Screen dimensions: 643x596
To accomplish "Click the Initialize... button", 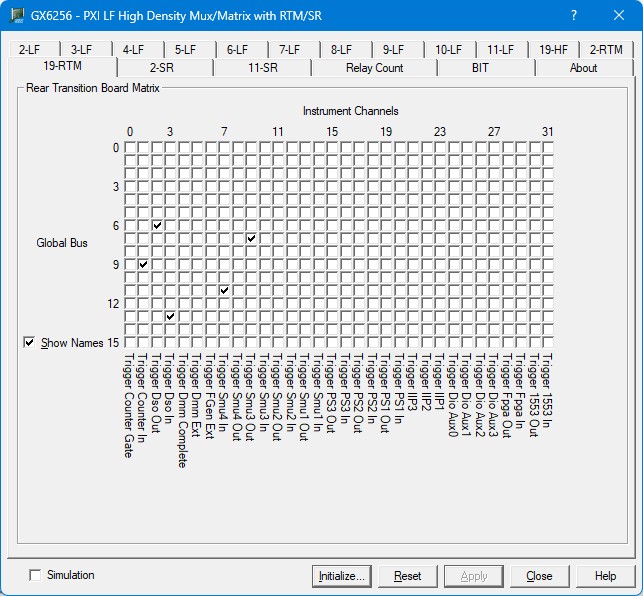I will pyautogui.click(x=343, y=576).
